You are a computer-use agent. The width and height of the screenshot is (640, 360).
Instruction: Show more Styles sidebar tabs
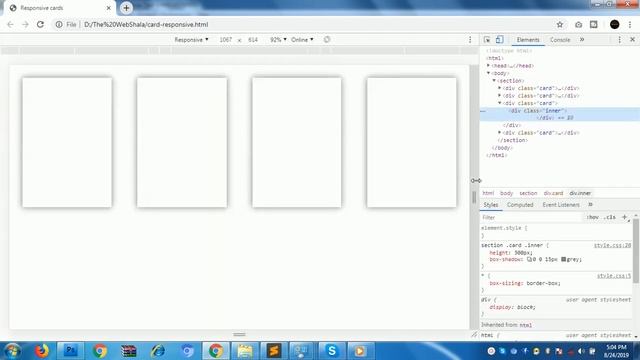pyautogui.click(x=590, y=204)
